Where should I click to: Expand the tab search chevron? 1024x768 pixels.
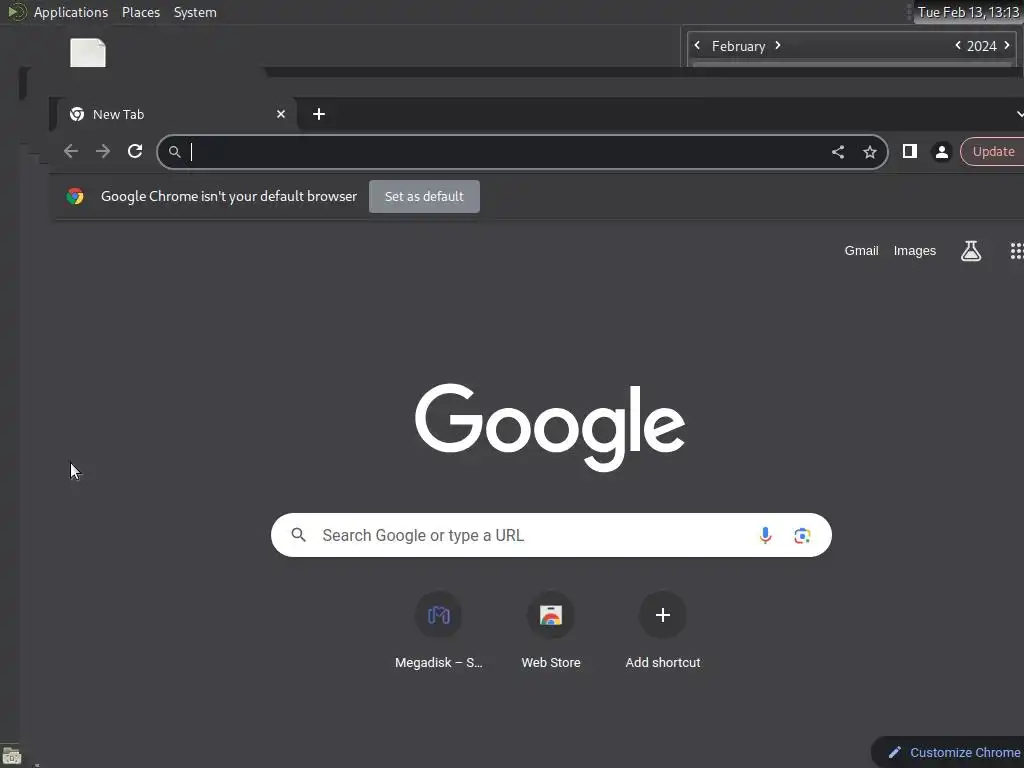[x=1019, y=114]
